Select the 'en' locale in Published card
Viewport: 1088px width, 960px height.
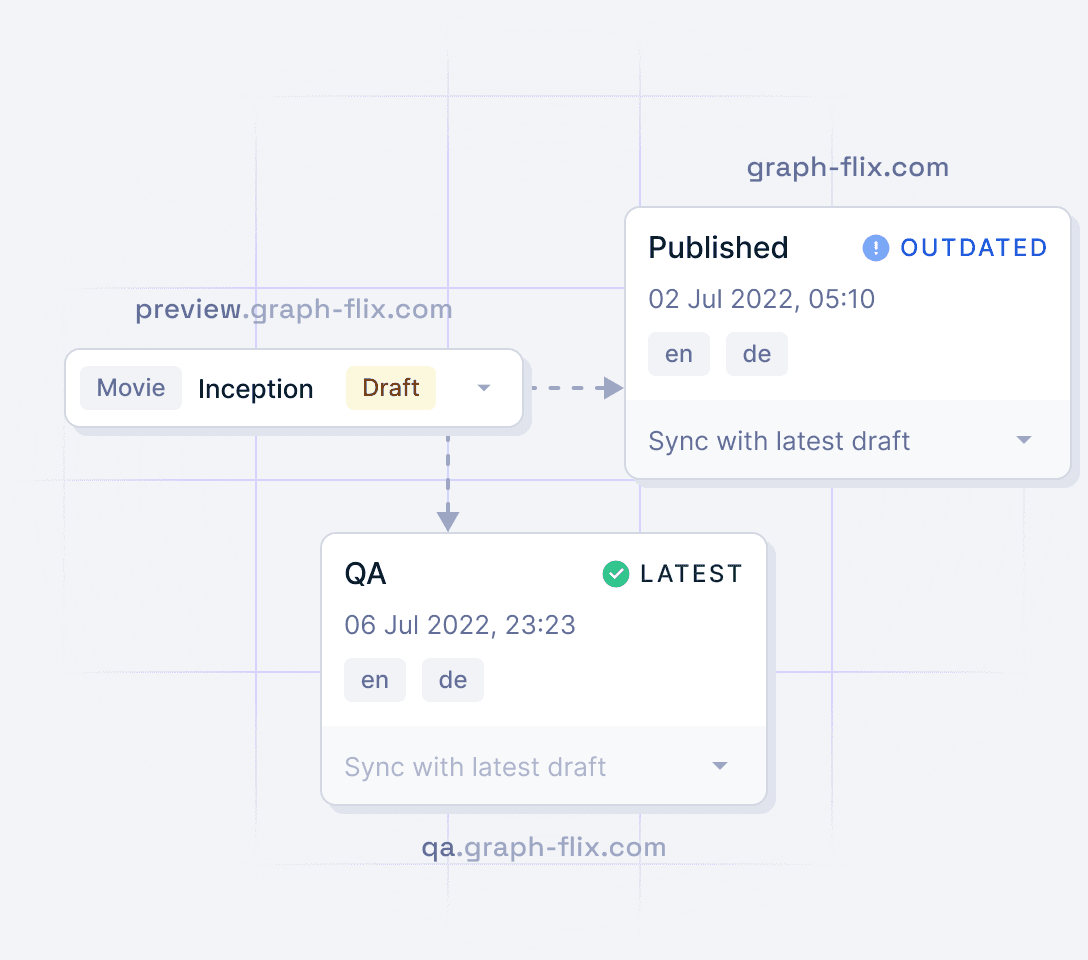(679, 355)
